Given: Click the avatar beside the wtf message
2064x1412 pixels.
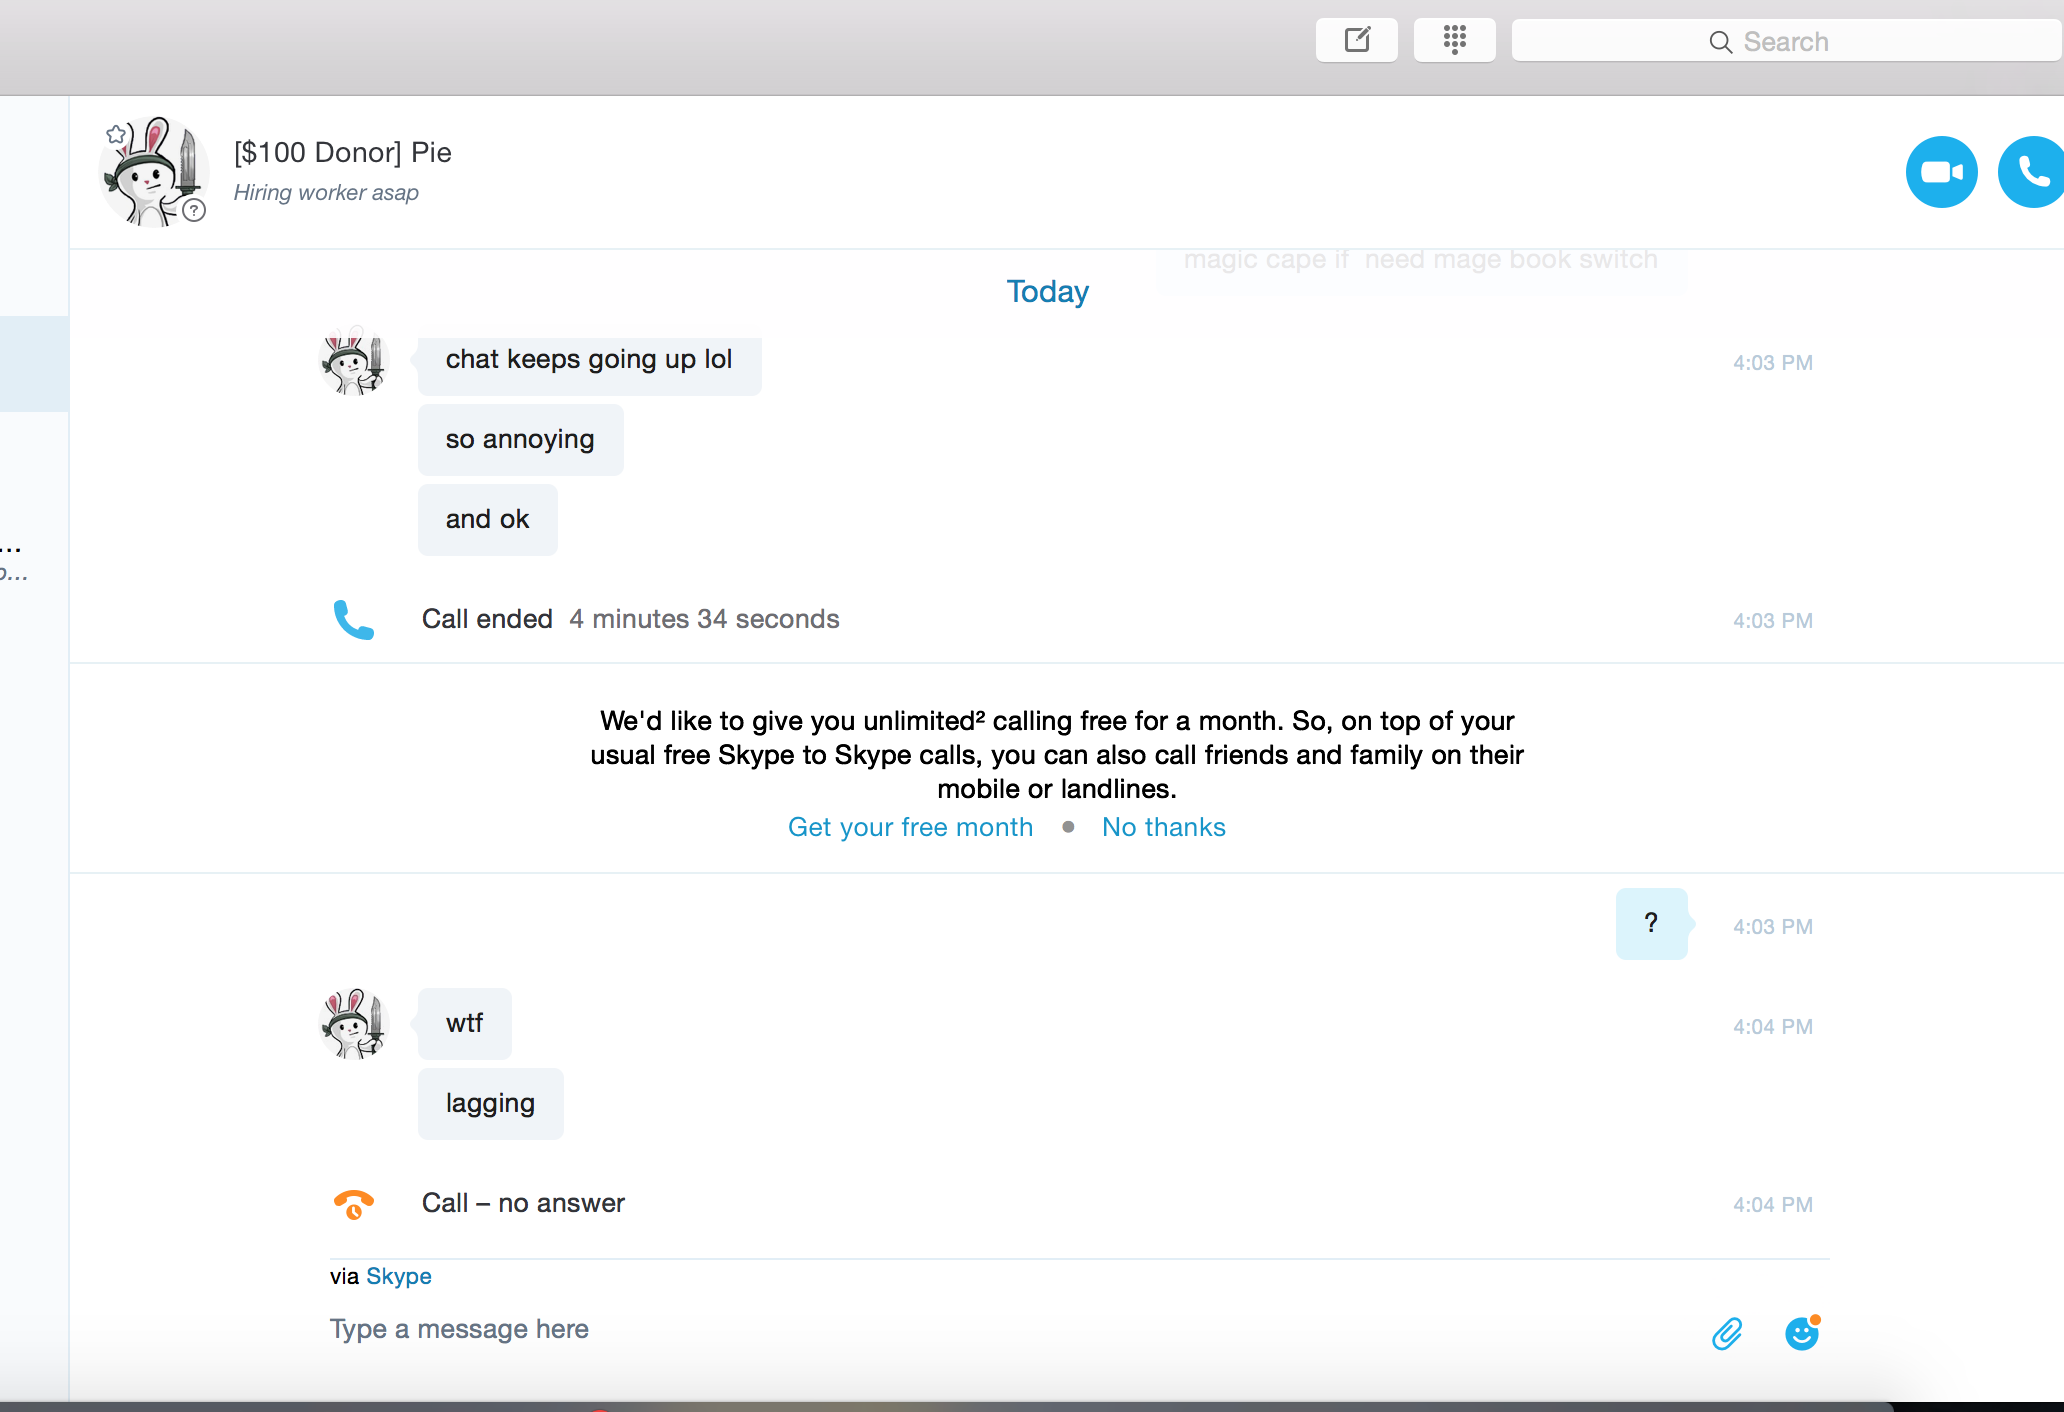Looking at the screenshot, I should tap(353, 1024).
